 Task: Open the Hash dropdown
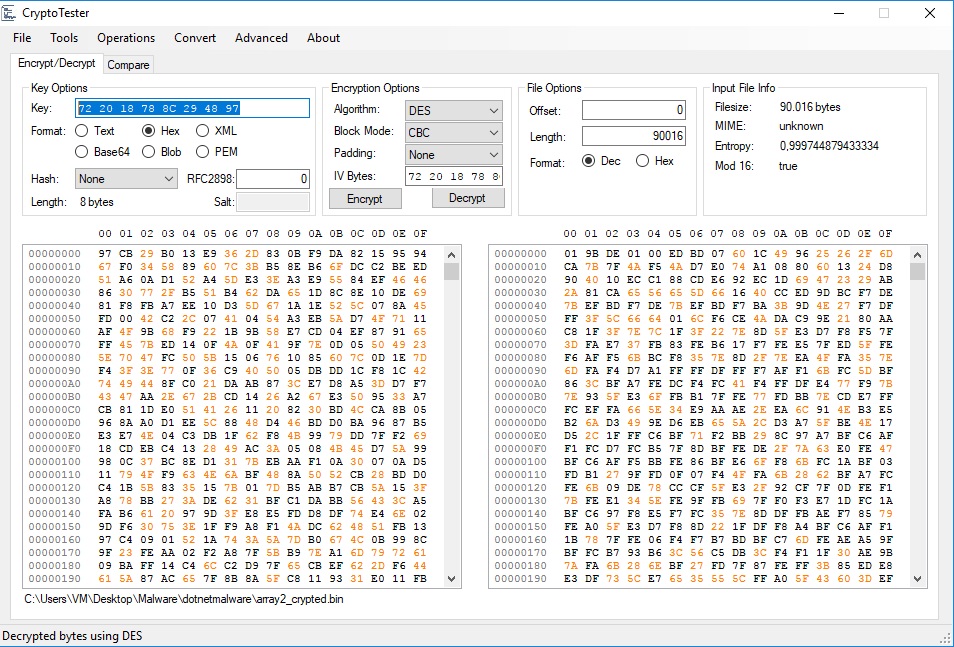(x=127, y=179)
